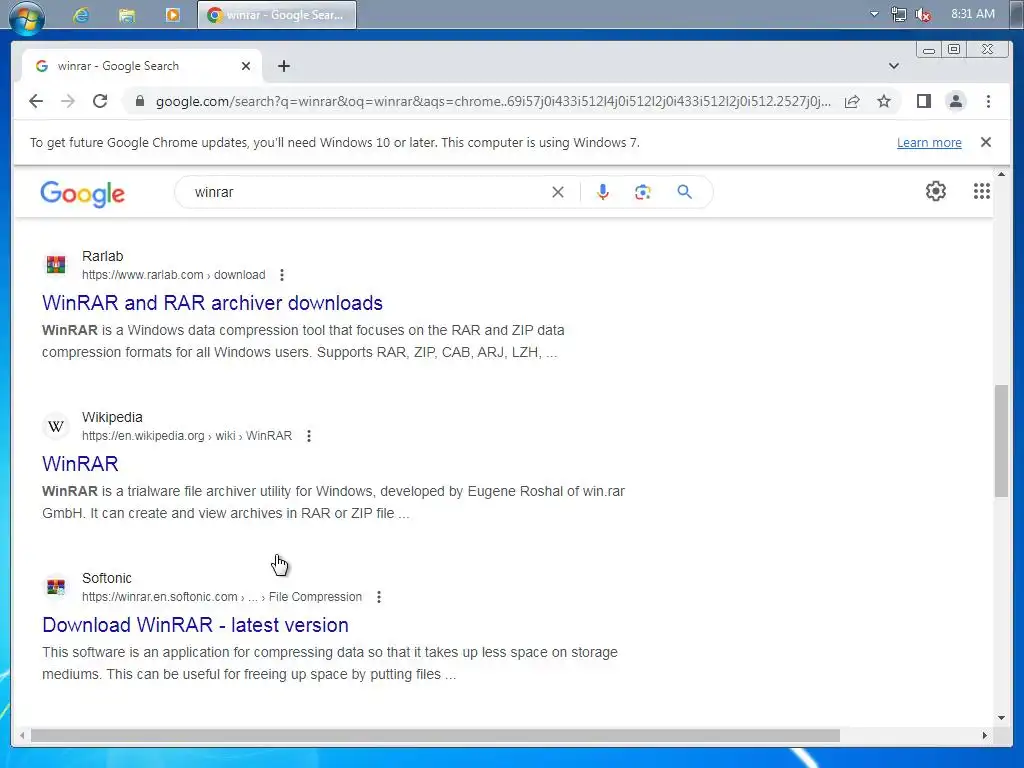
Task: Click the Wikipedia W favicon
Action: click(56, 426)
